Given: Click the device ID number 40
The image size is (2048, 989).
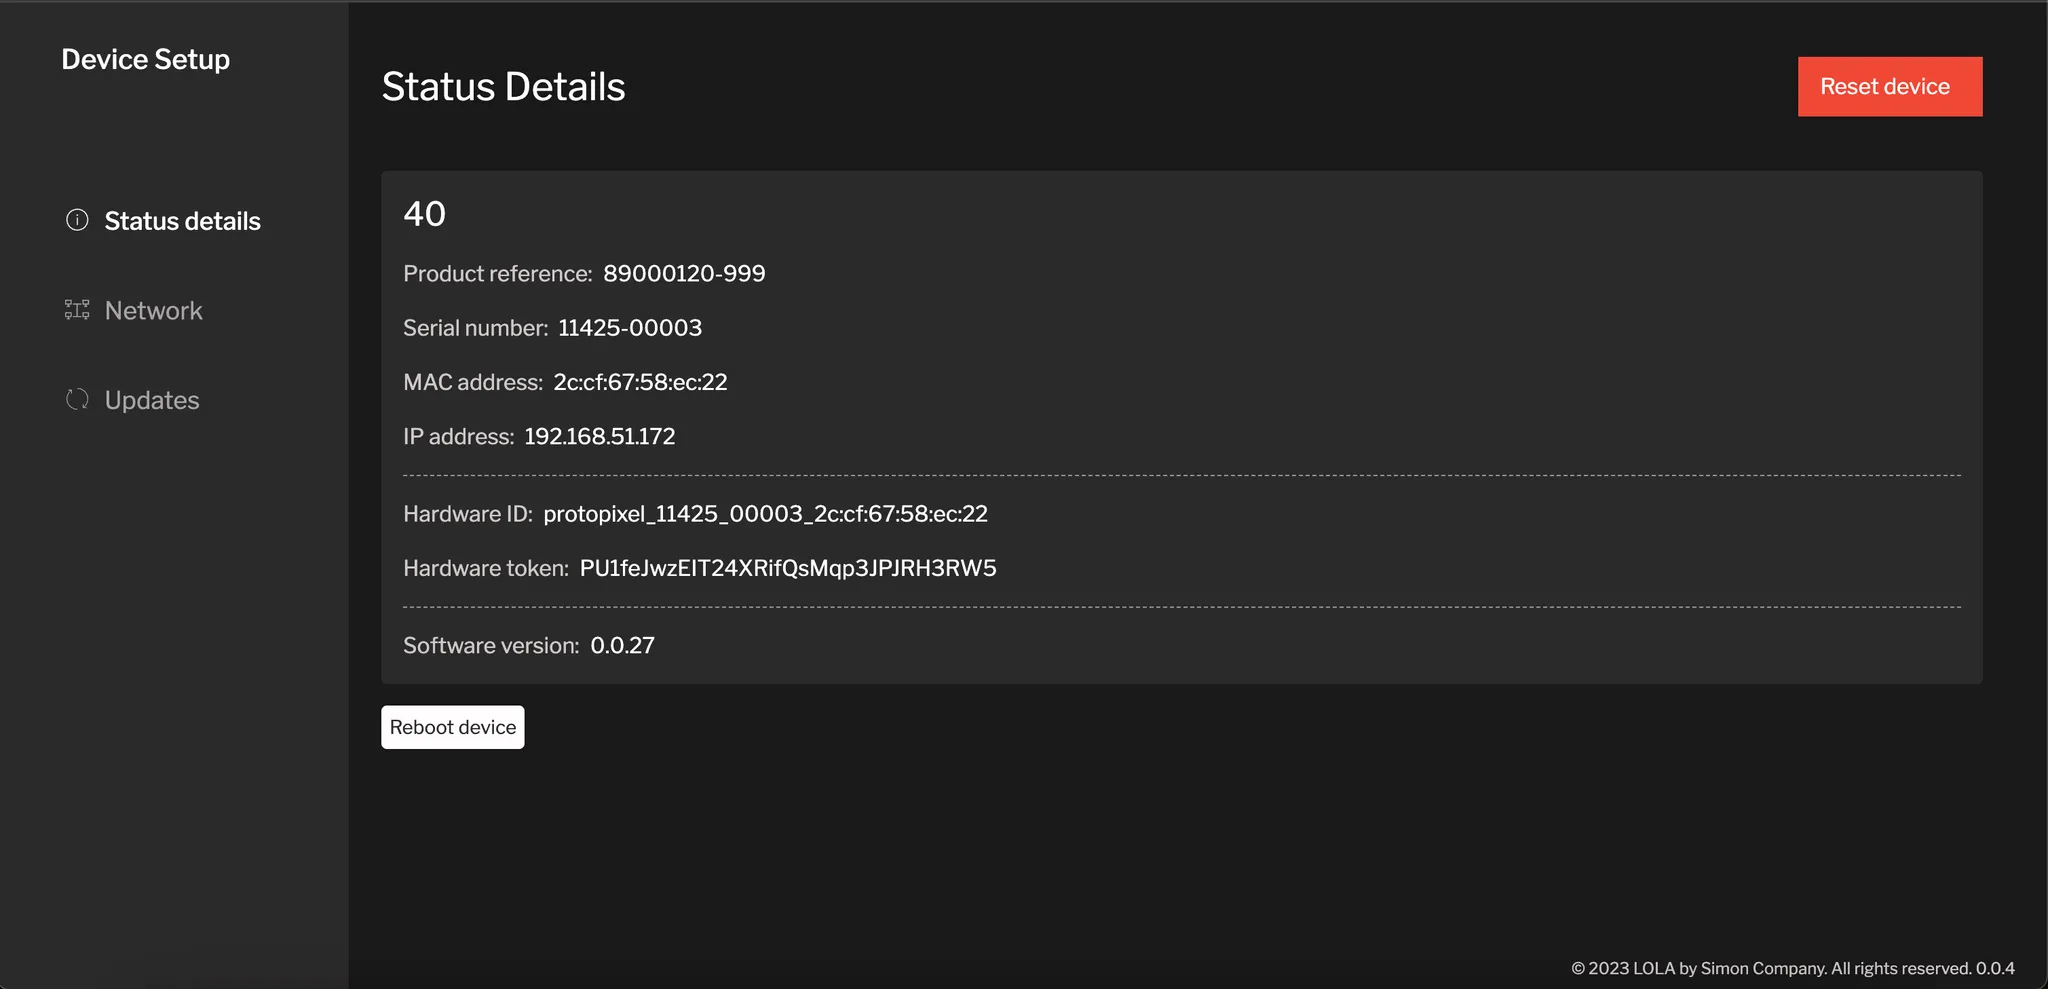Looking at the screenshot, I should [424, 214].
